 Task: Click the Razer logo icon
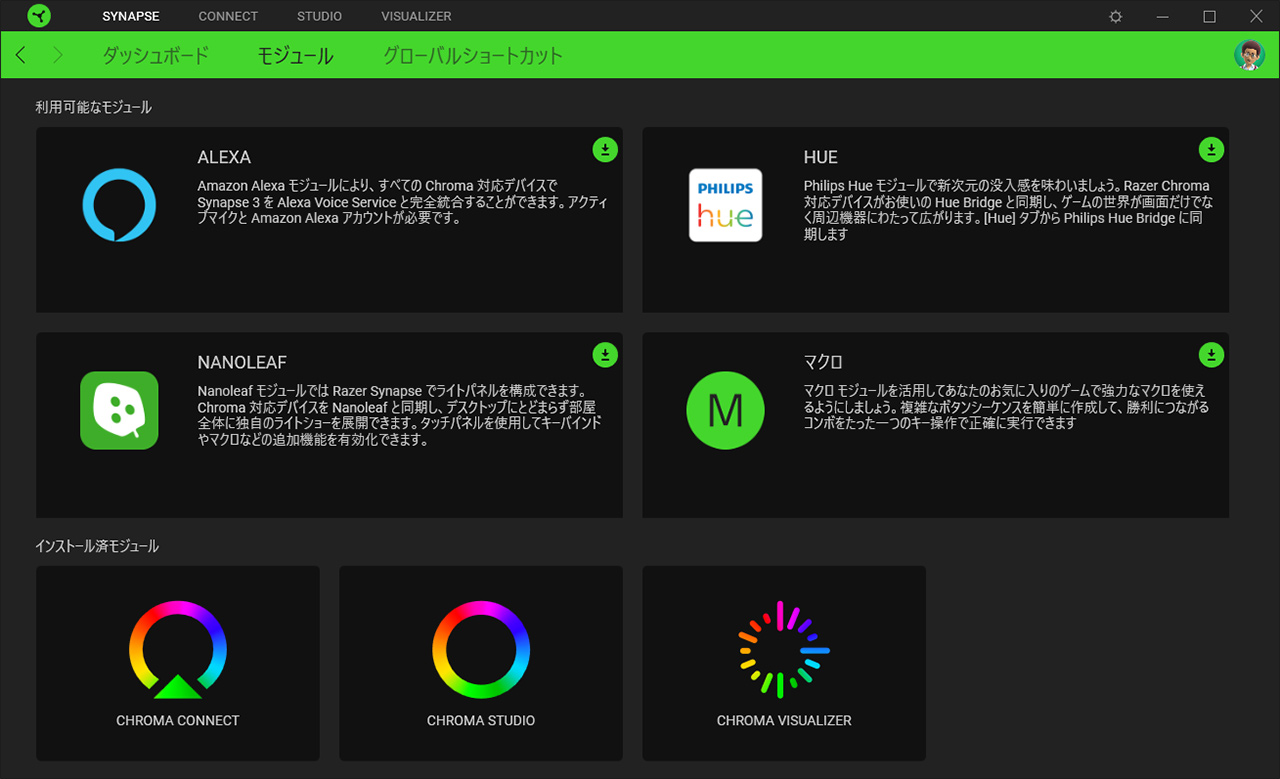point(39,16)
